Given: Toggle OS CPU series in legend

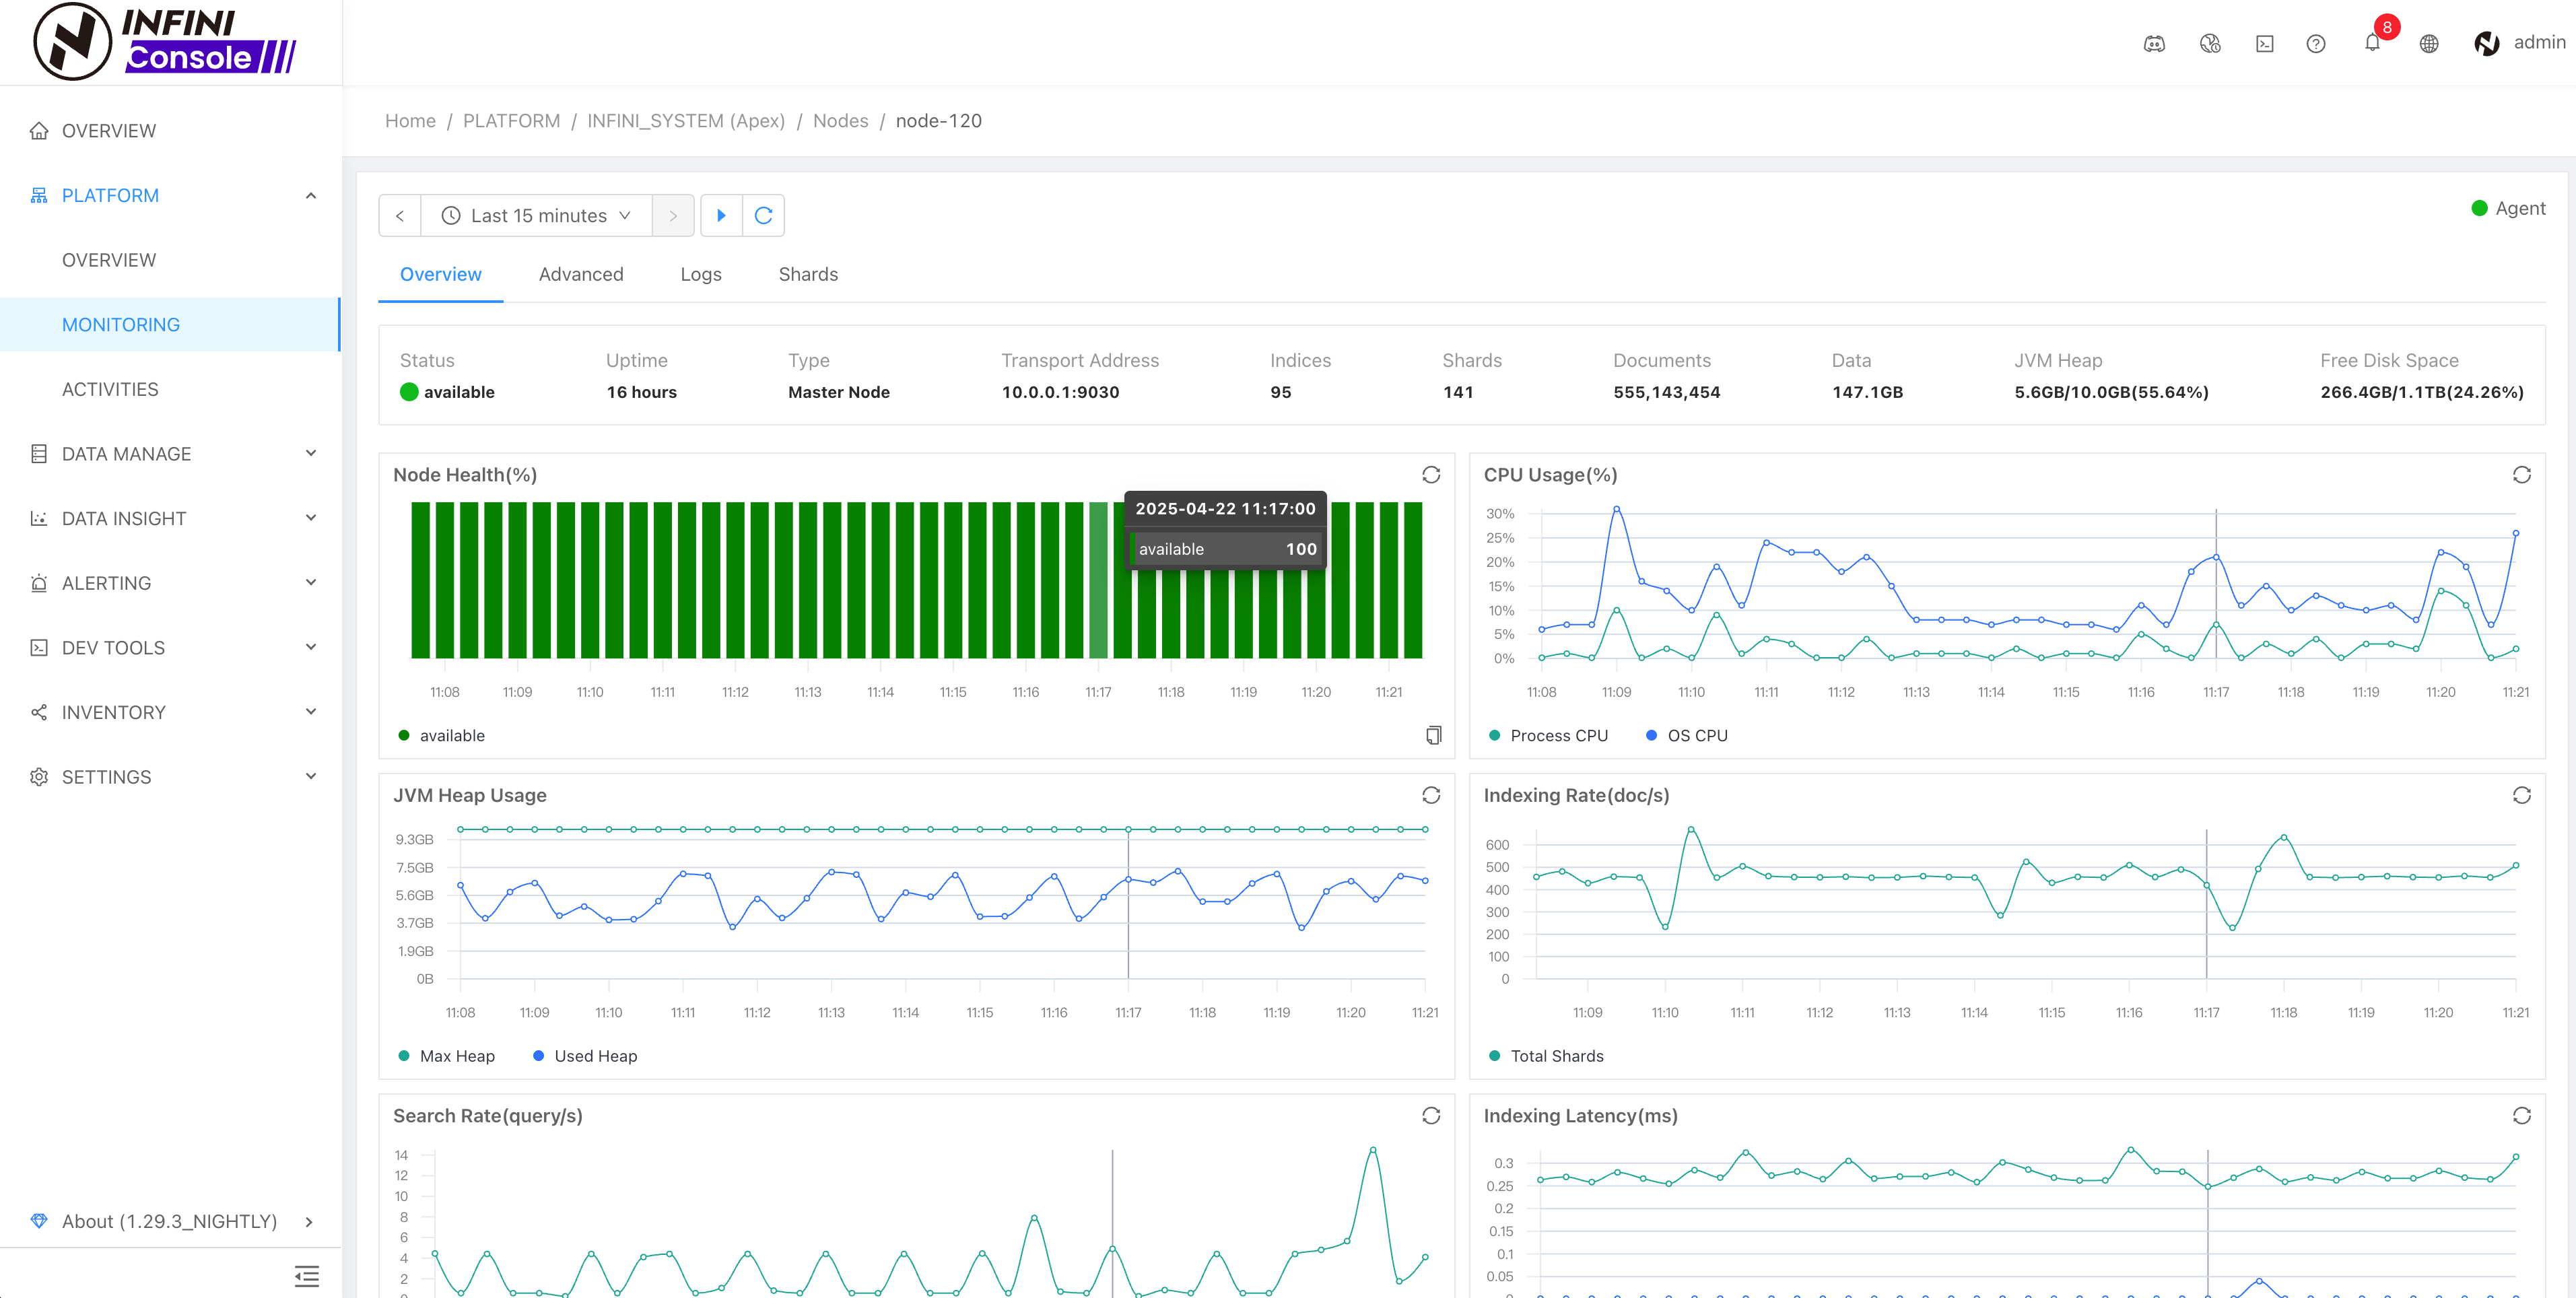Looking at the screenshot, I should [1696, 735].
